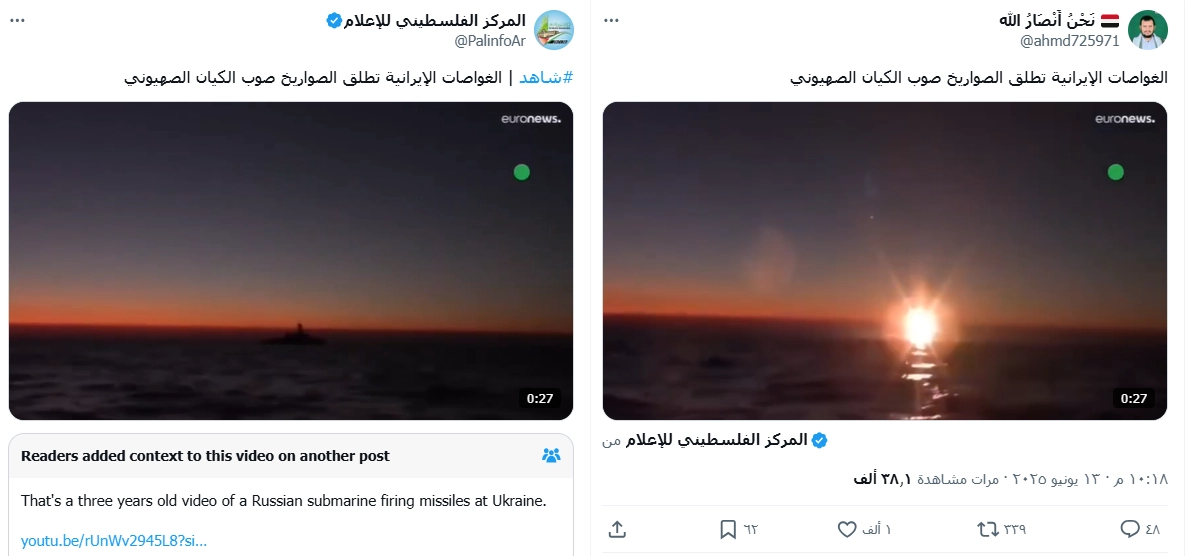Click the community notes people icon

(552, 455)
